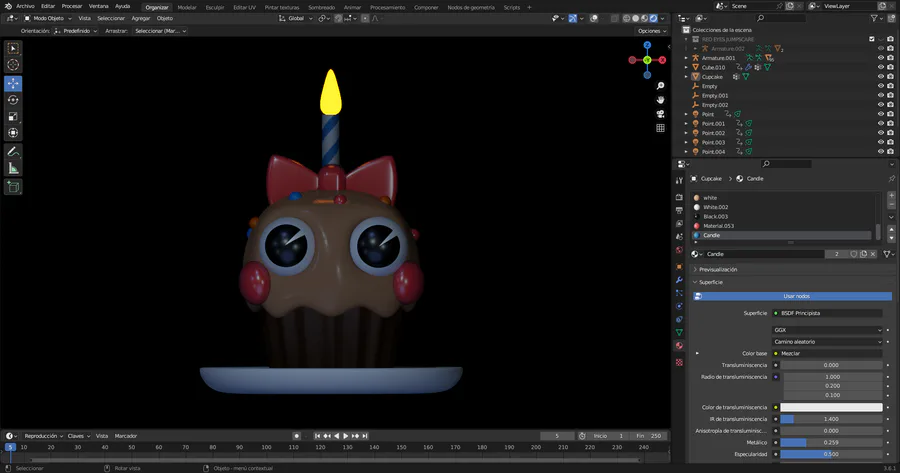Viewport: 900px width, 473px height.
Task: Open the Editar menu
Action: 48,6
